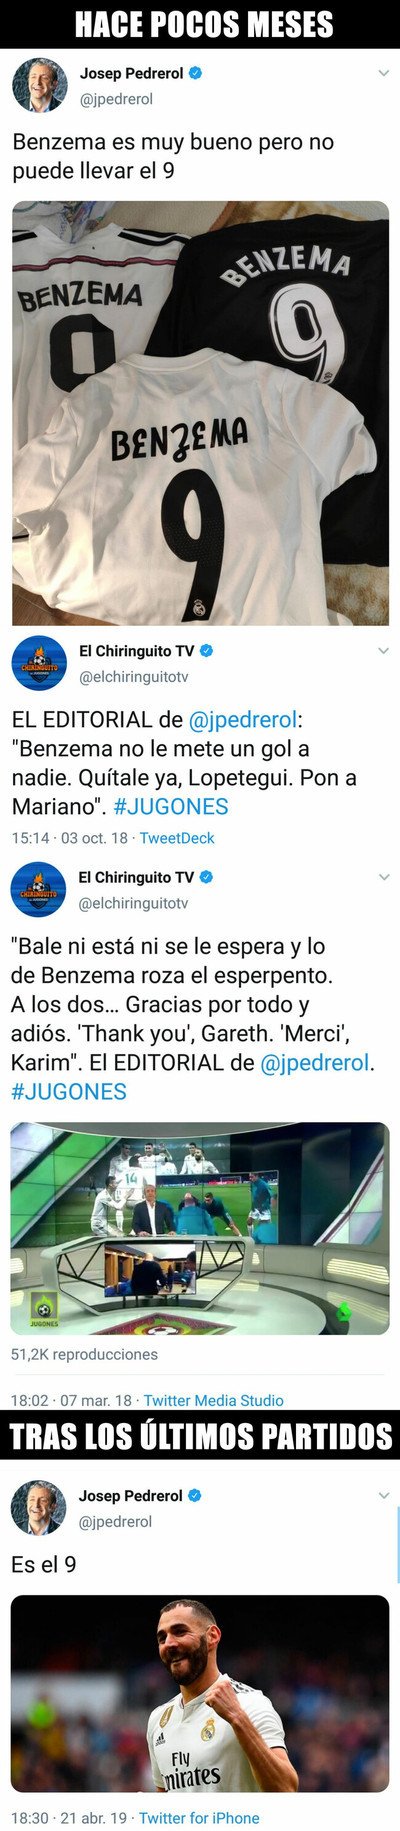Open the three Benzema jerseys photo
This screenshot has height=1831, width=400.
pos(200,413)
